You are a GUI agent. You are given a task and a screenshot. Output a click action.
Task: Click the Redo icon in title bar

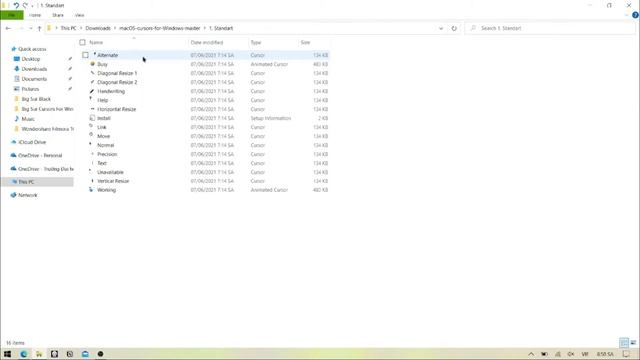(x=25, y=5)
